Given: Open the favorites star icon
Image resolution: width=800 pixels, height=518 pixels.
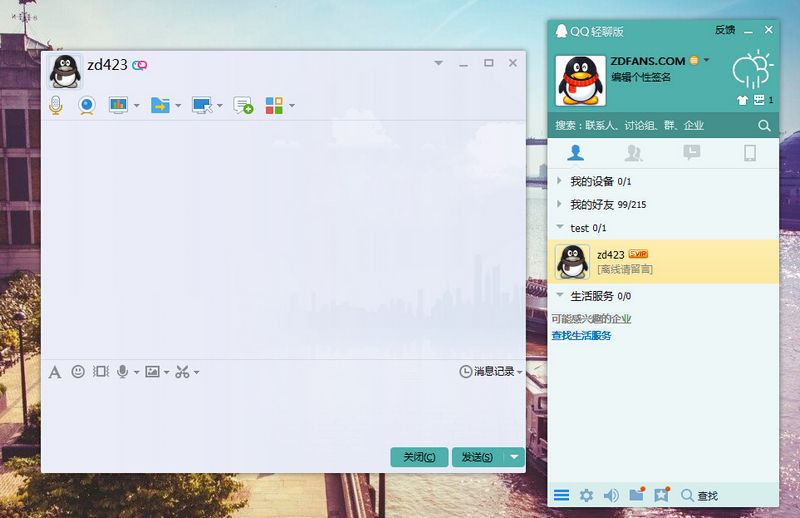Looking at the screenshot, I should coord(662,494).
